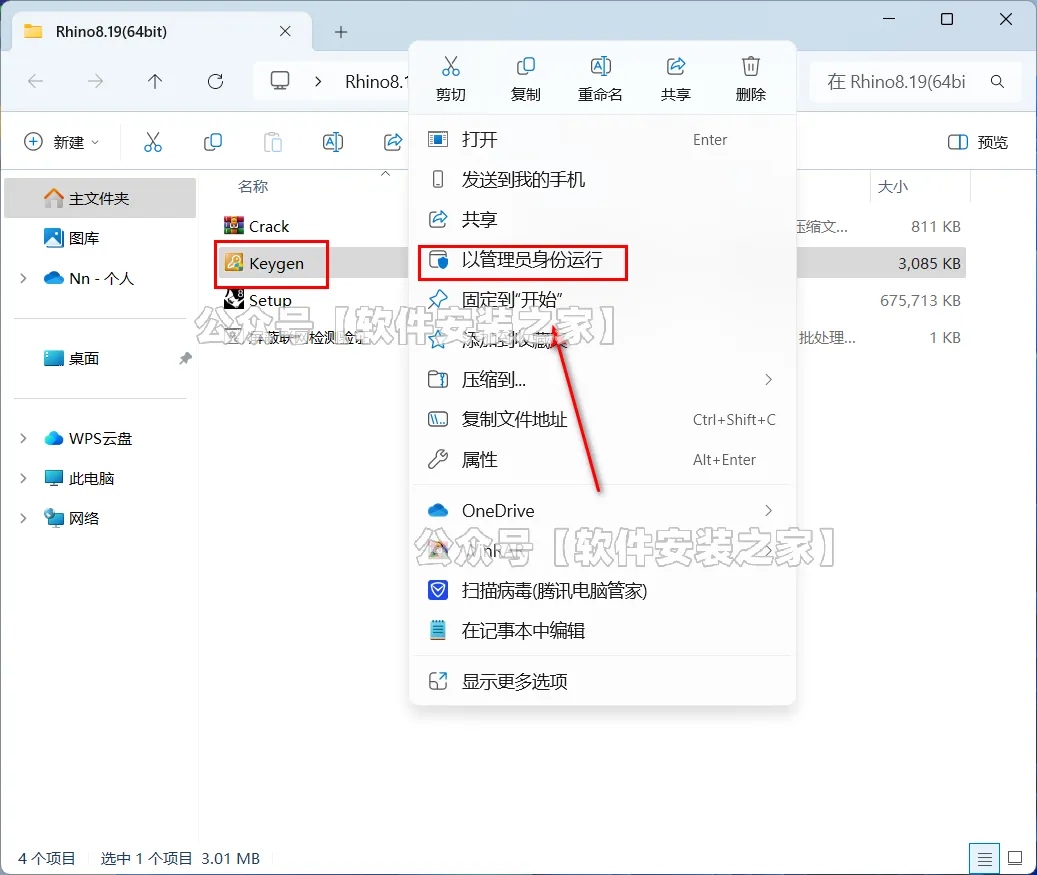
Task: Expand the 此电脑 tree node
Action: tap(23, 478)
